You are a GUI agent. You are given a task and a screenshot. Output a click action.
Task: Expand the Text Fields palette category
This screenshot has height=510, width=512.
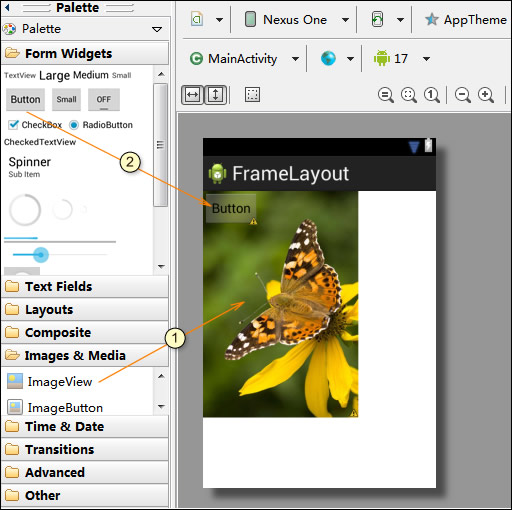(x=85, y=287)
